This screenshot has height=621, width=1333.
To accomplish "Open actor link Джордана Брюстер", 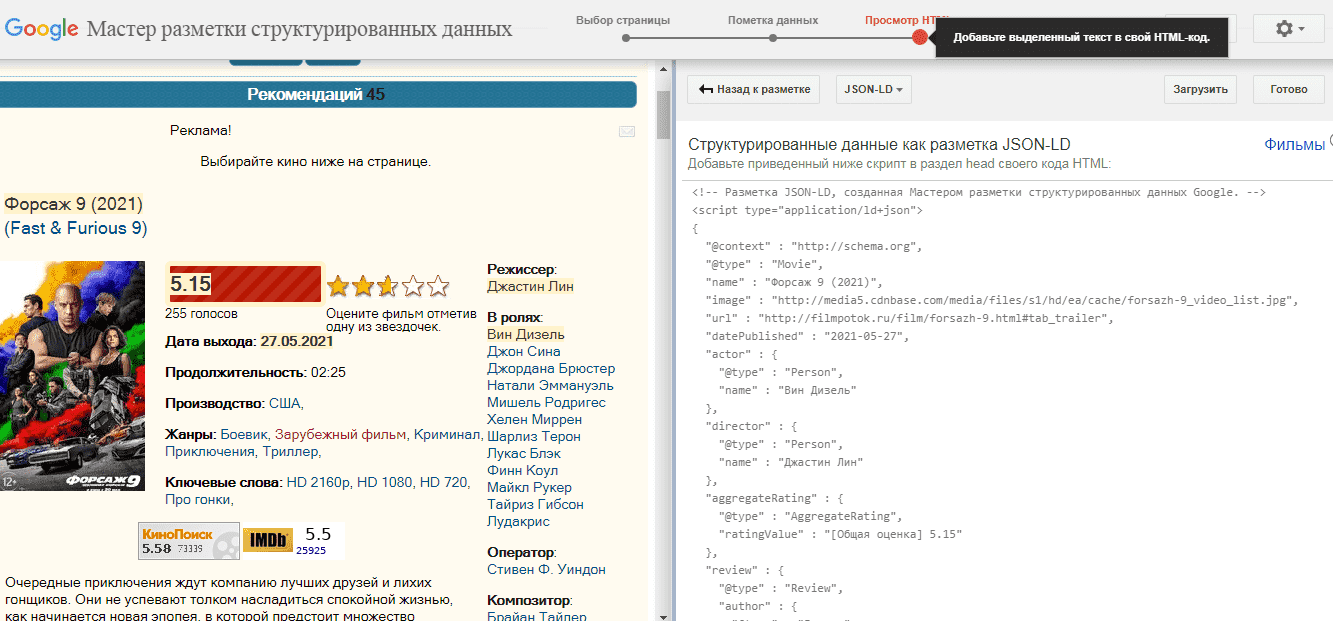I will [x=551, y=368].
